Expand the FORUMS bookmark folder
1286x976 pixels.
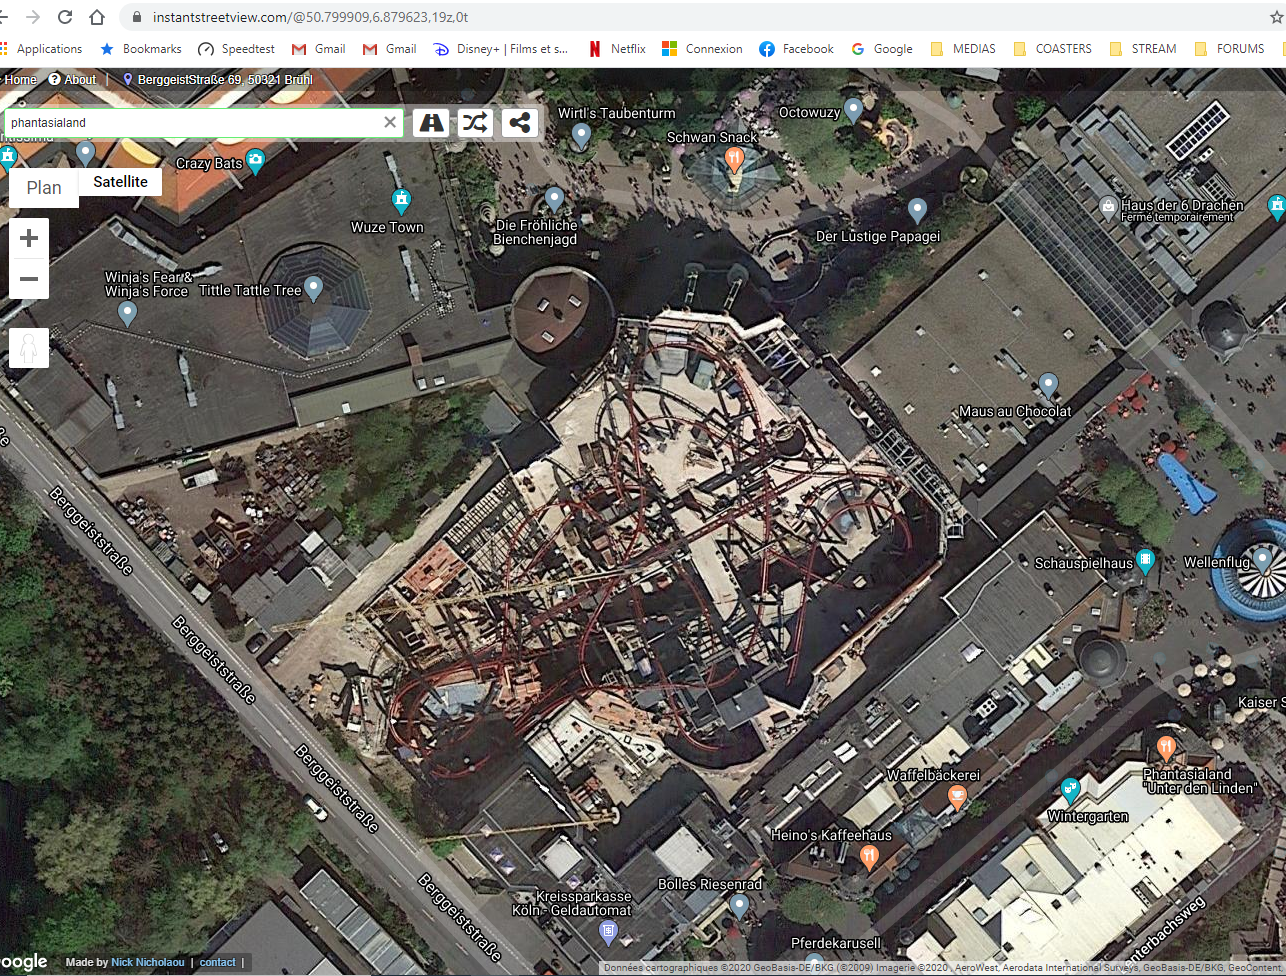click(1229, 49)
